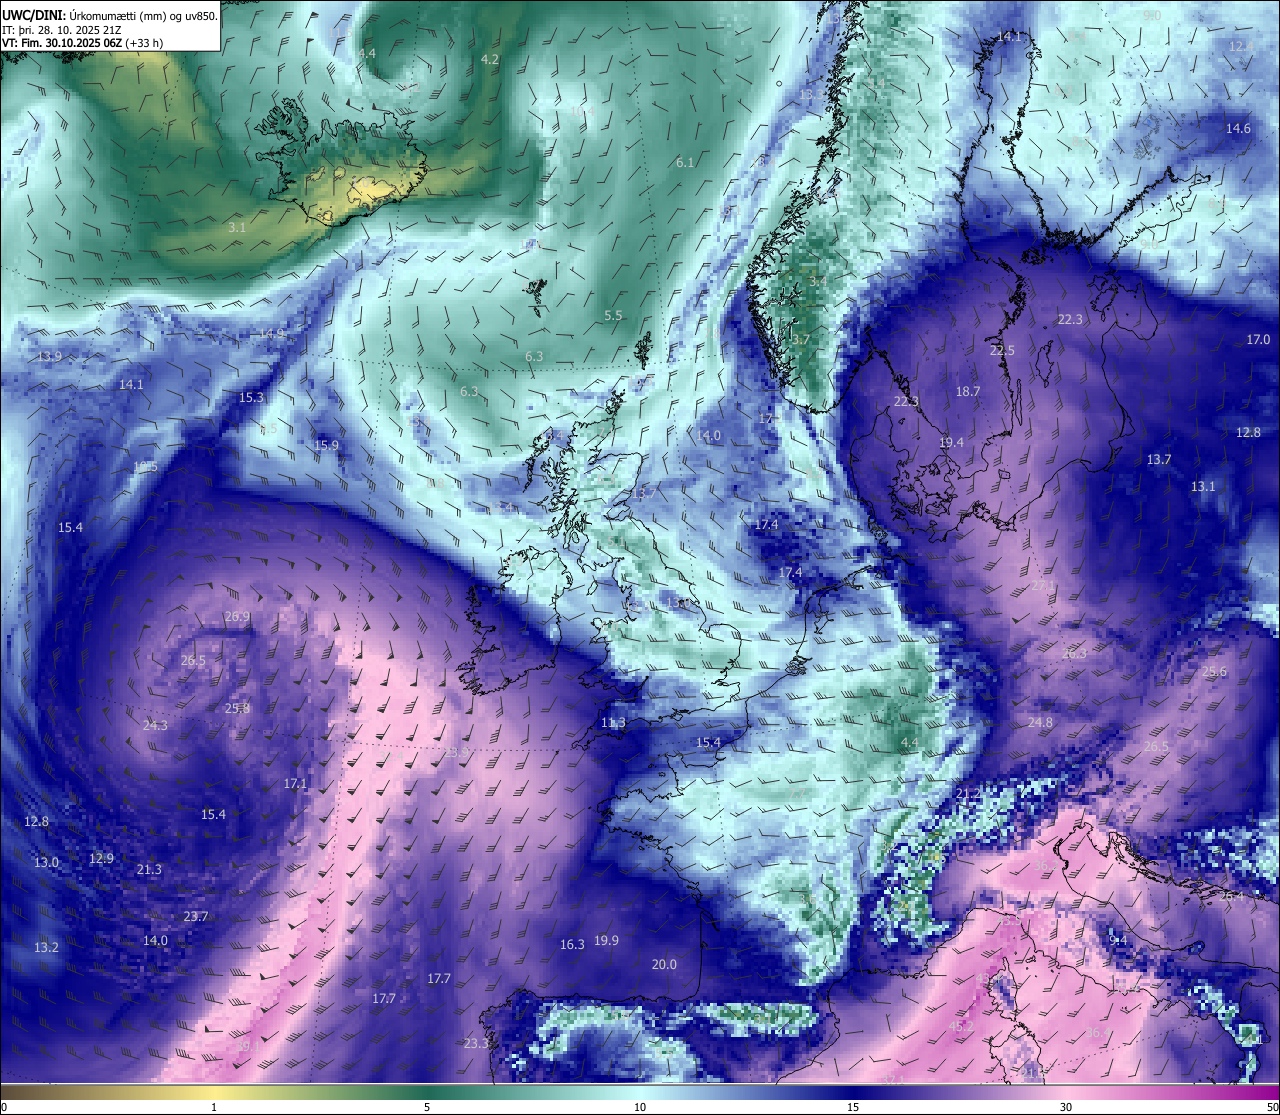
Task: Click the 24.8 value label
Action: 1040,722
